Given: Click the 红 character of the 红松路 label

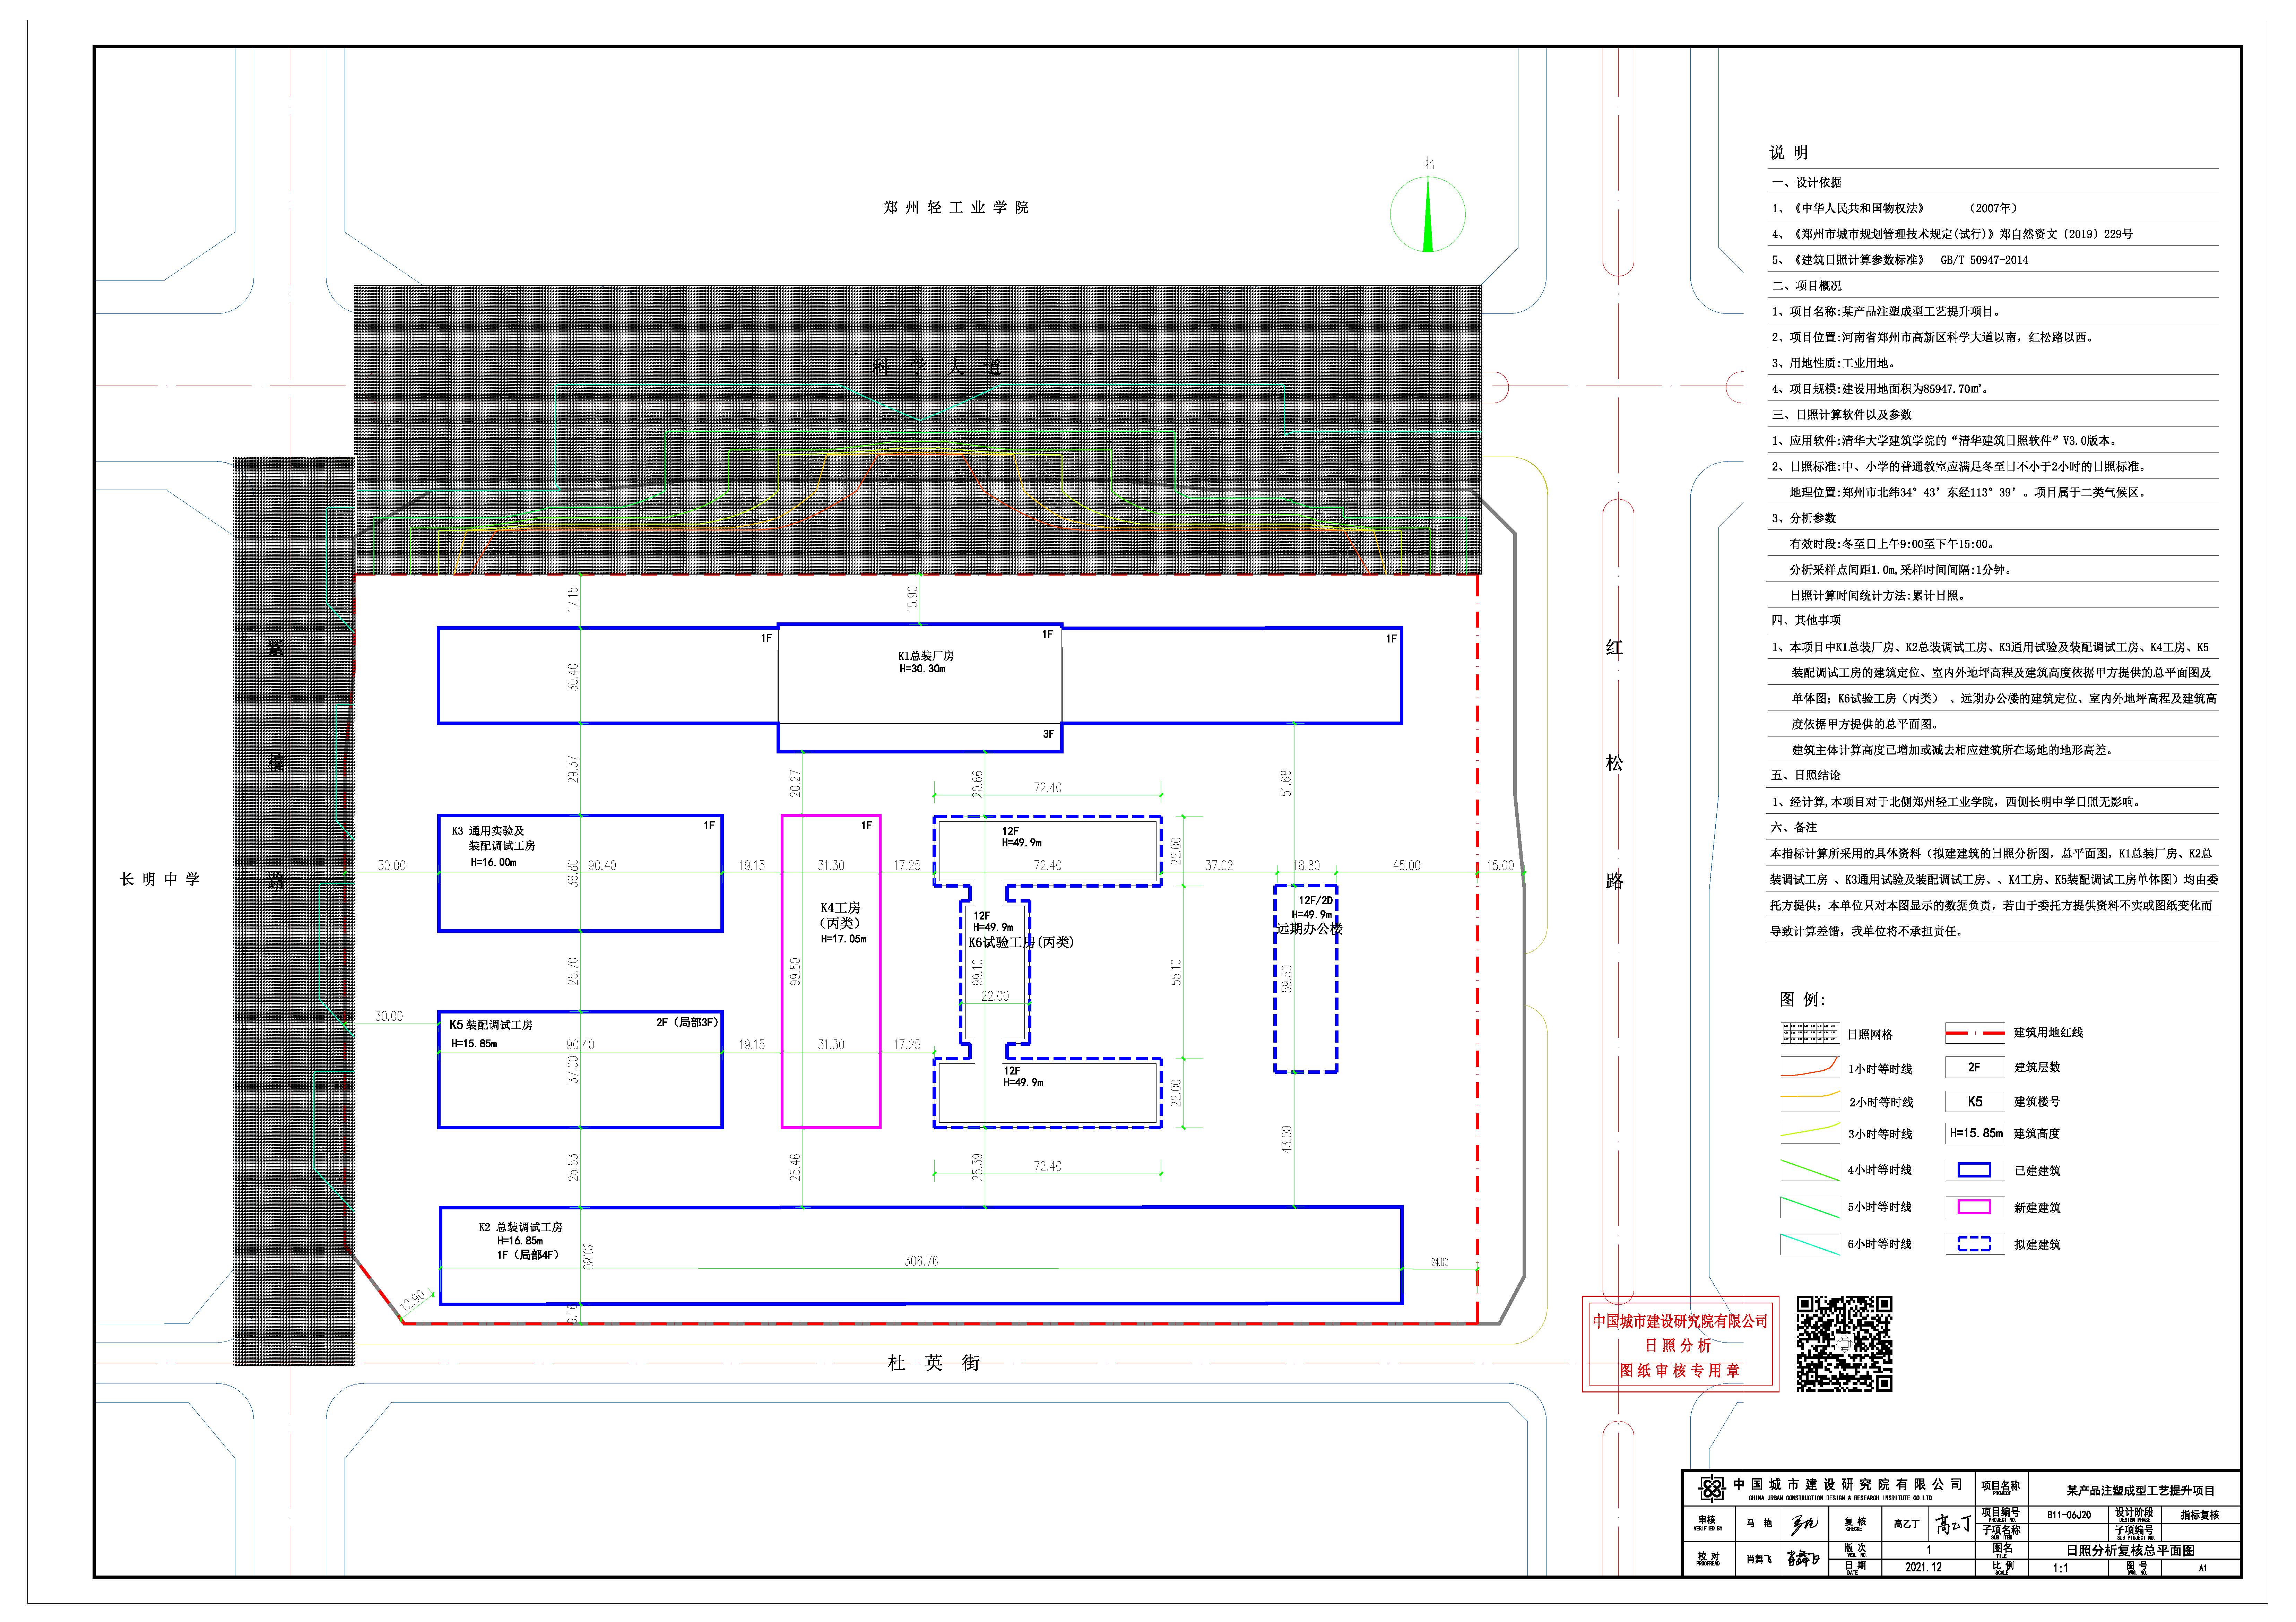Looking at the screenshot, I should (x=1614, y=647).
